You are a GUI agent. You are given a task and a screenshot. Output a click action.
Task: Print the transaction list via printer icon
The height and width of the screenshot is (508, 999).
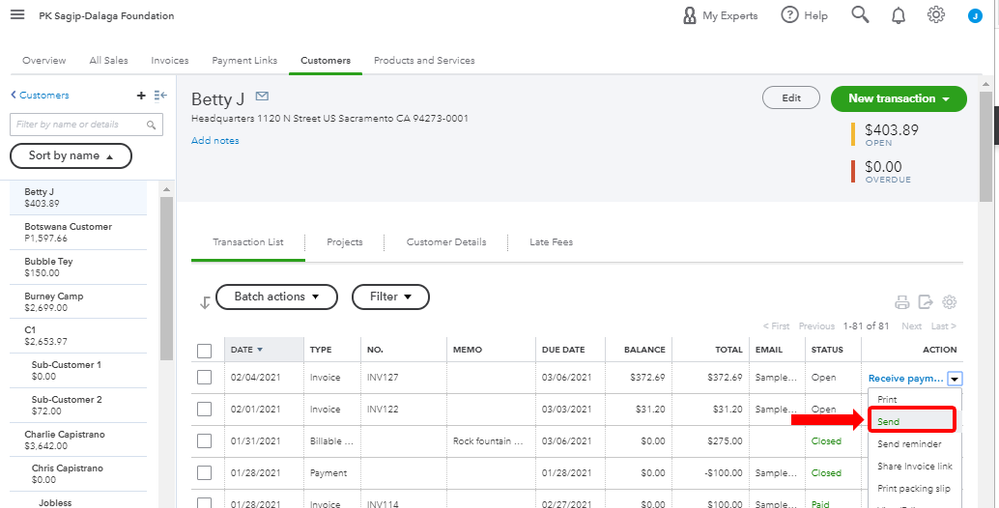point(902,302)
